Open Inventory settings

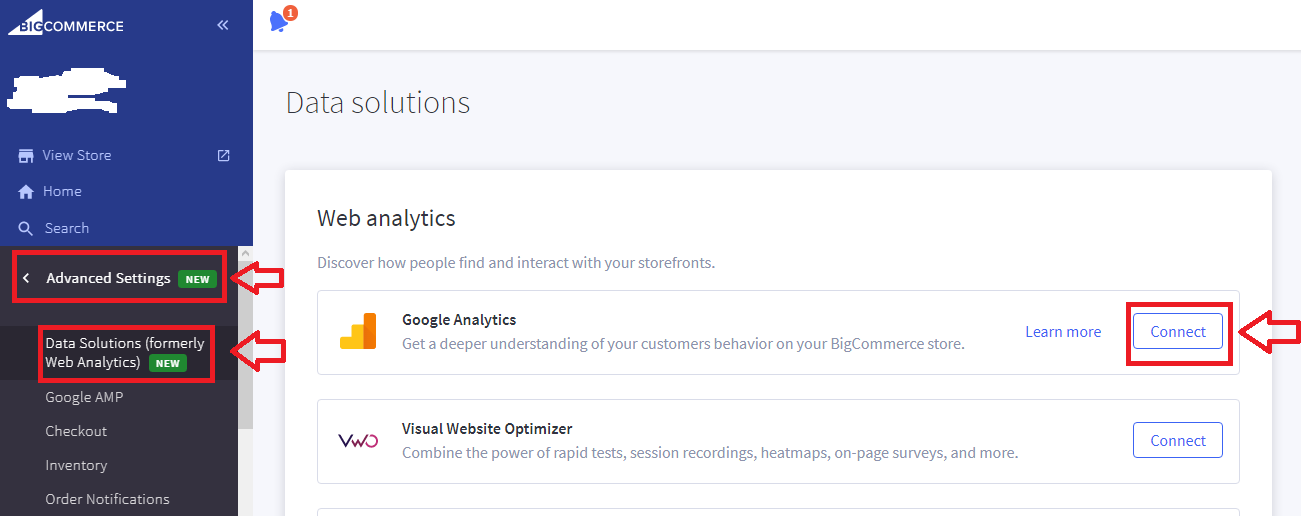click(x=76, y=465)
